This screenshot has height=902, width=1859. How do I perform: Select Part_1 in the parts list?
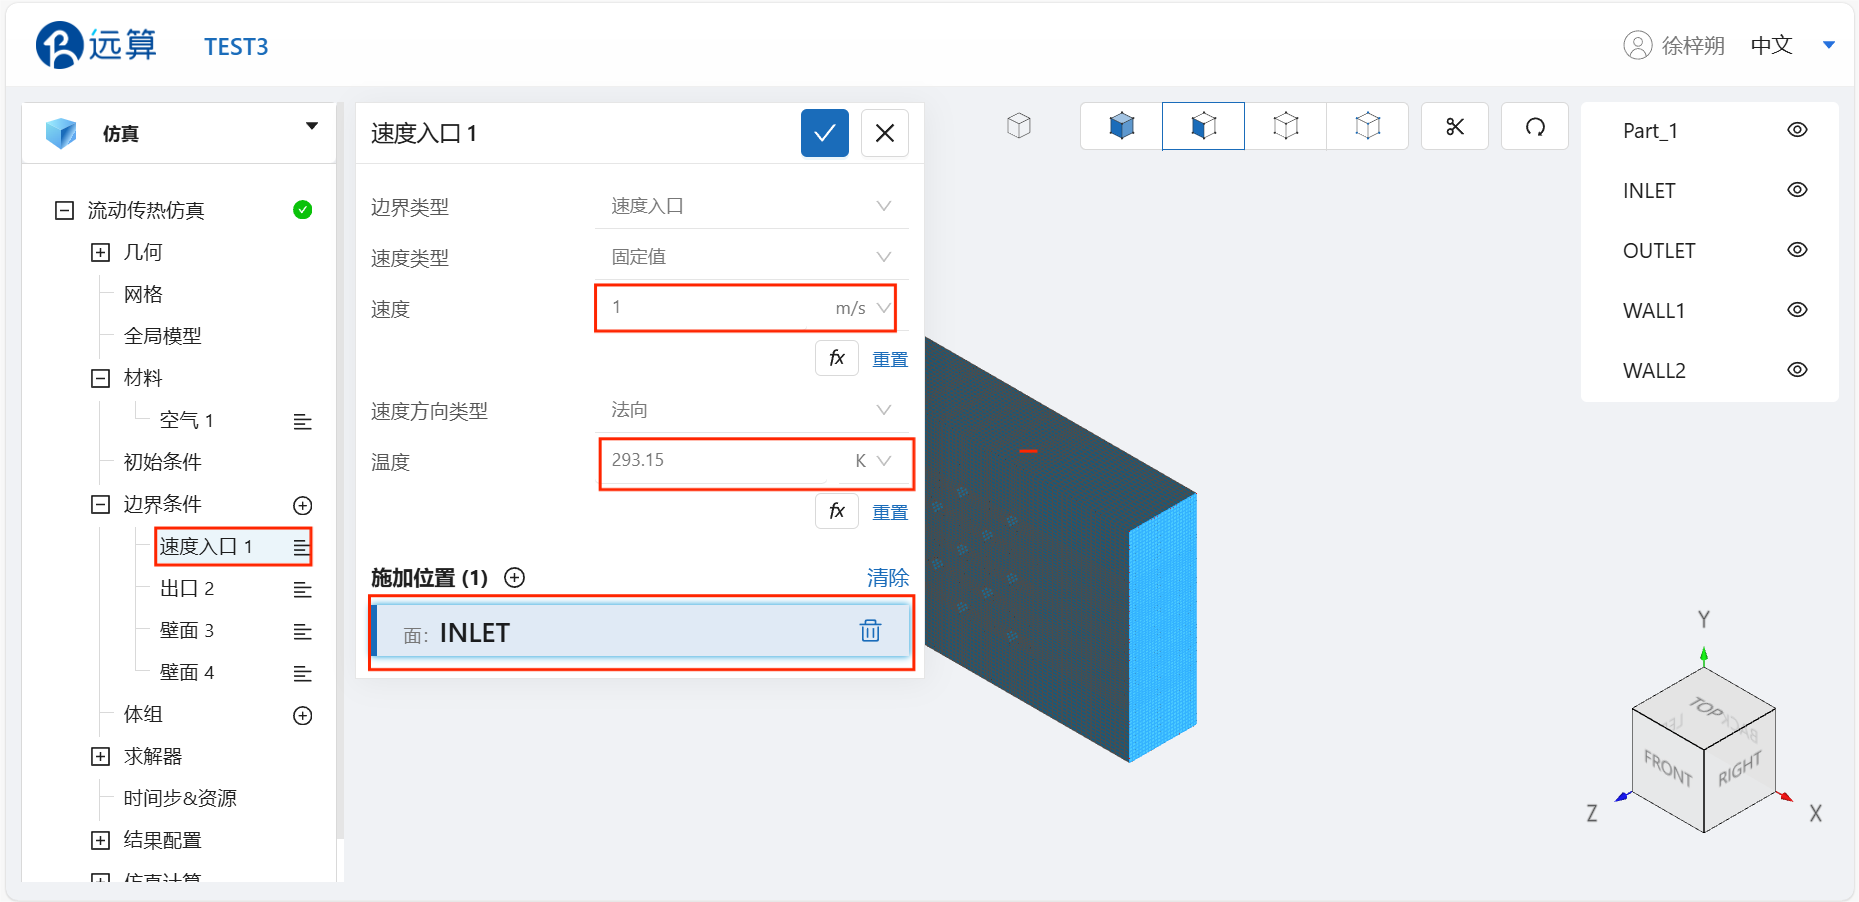tap(1650, 131)
